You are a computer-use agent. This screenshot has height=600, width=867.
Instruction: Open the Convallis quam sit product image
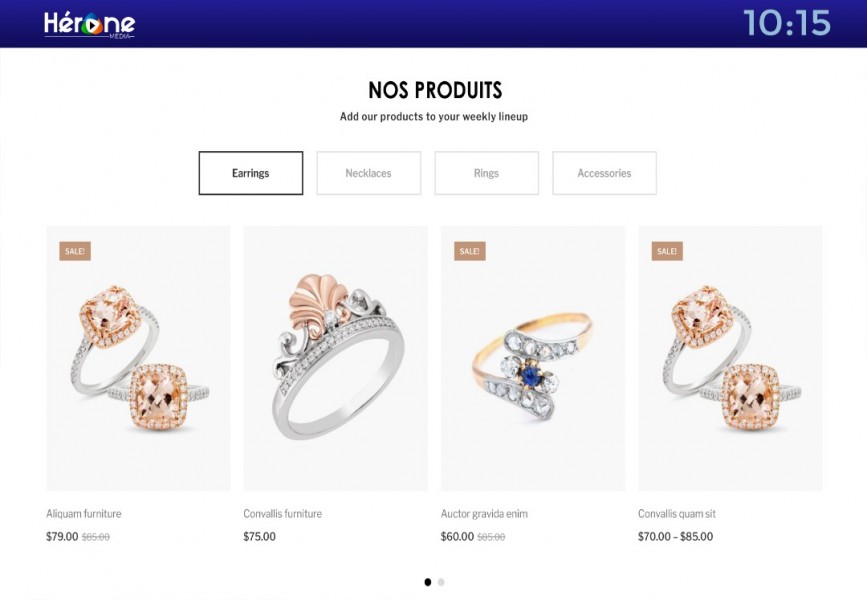tap(730, 358)
